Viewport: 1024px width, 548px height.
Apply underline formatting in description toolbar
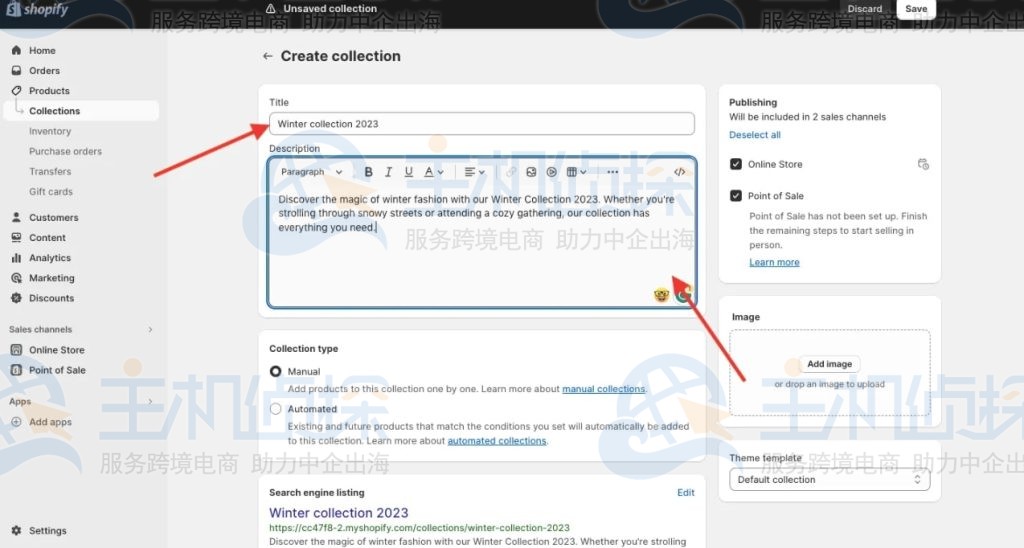(408, 172)
